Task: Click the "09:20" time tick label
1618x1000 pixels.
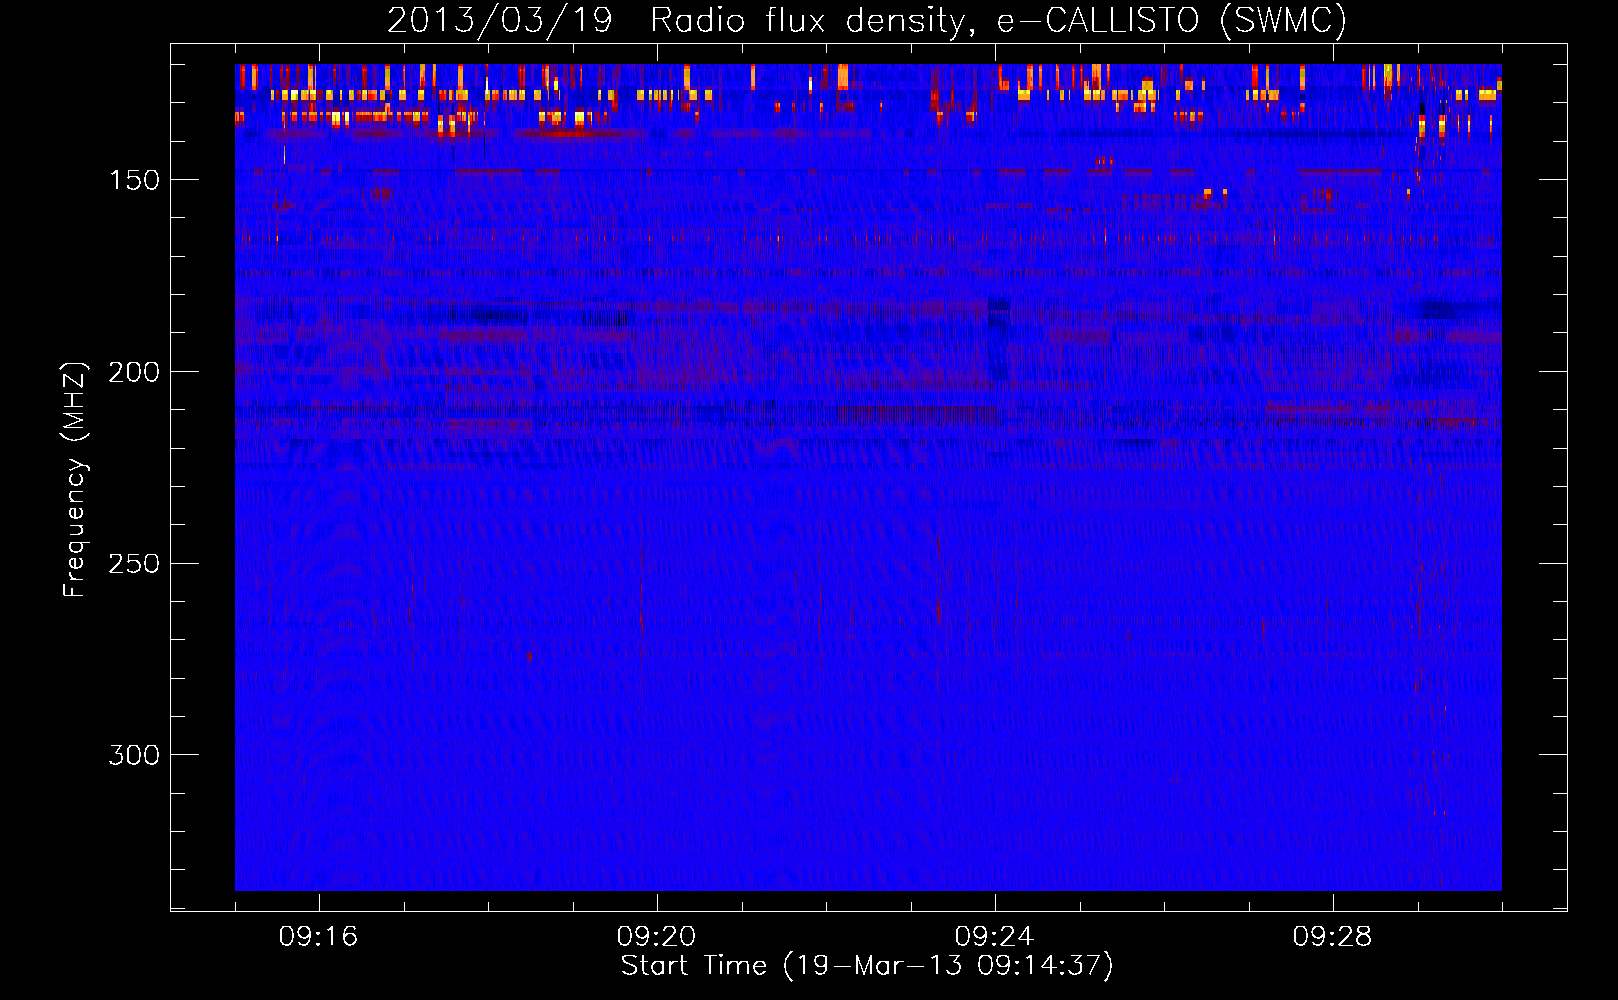Action: (656, 936)
